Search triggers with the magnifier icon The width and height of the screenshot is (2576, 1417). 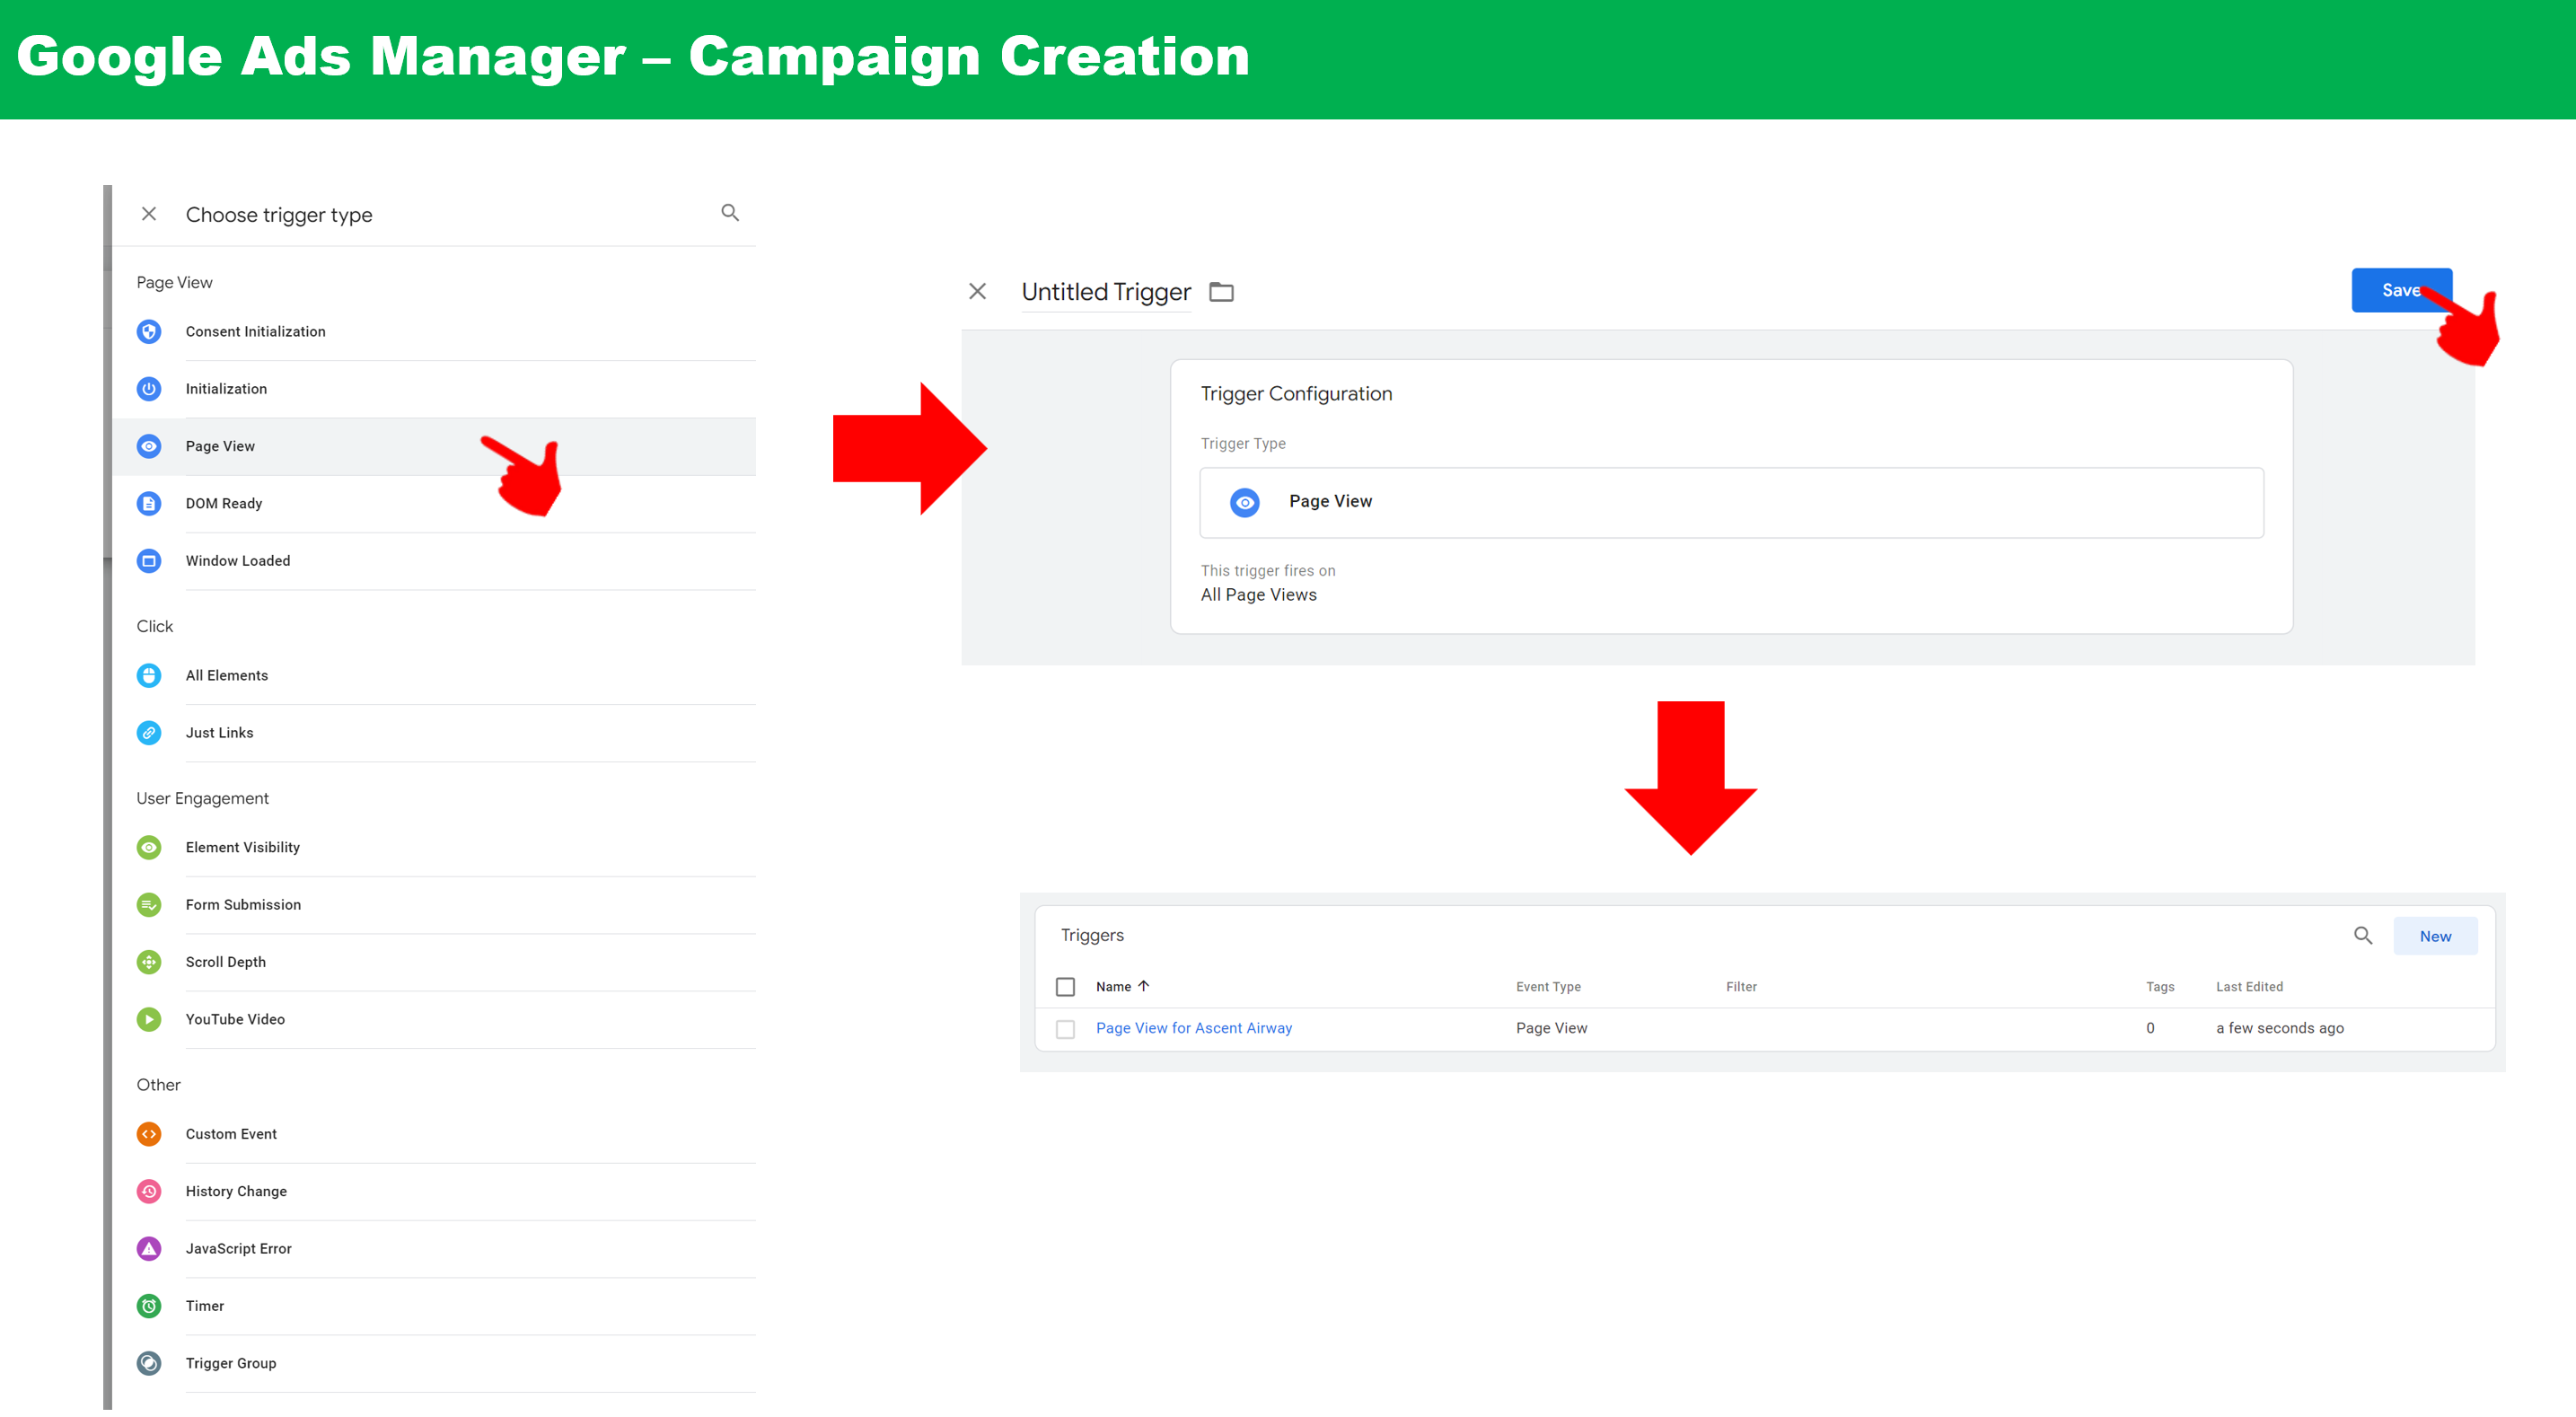coord(2362,936)
